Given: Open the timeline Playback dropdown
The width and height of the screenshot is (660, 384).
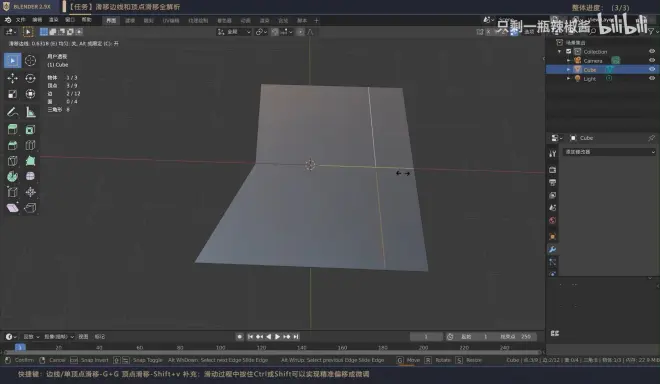Looking at the screenshot, I should (31, 336).
